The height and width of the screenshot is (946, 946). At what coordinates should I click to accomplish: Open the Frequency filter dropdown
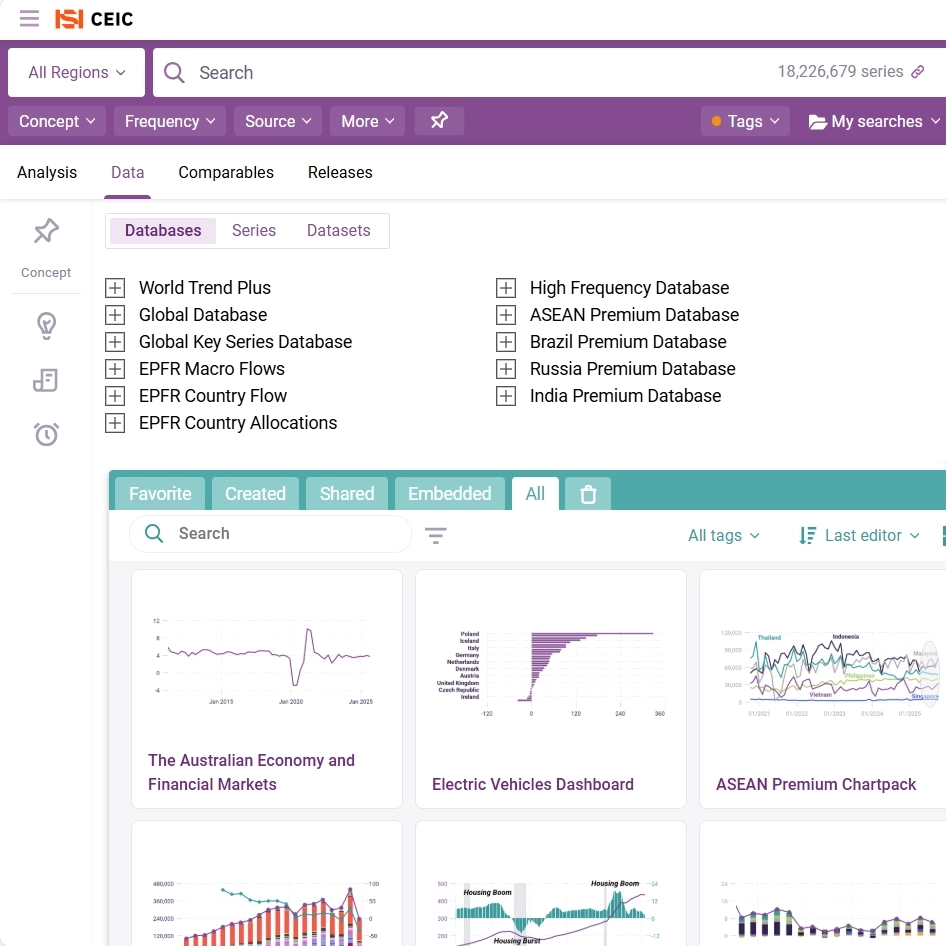[169, 121]
